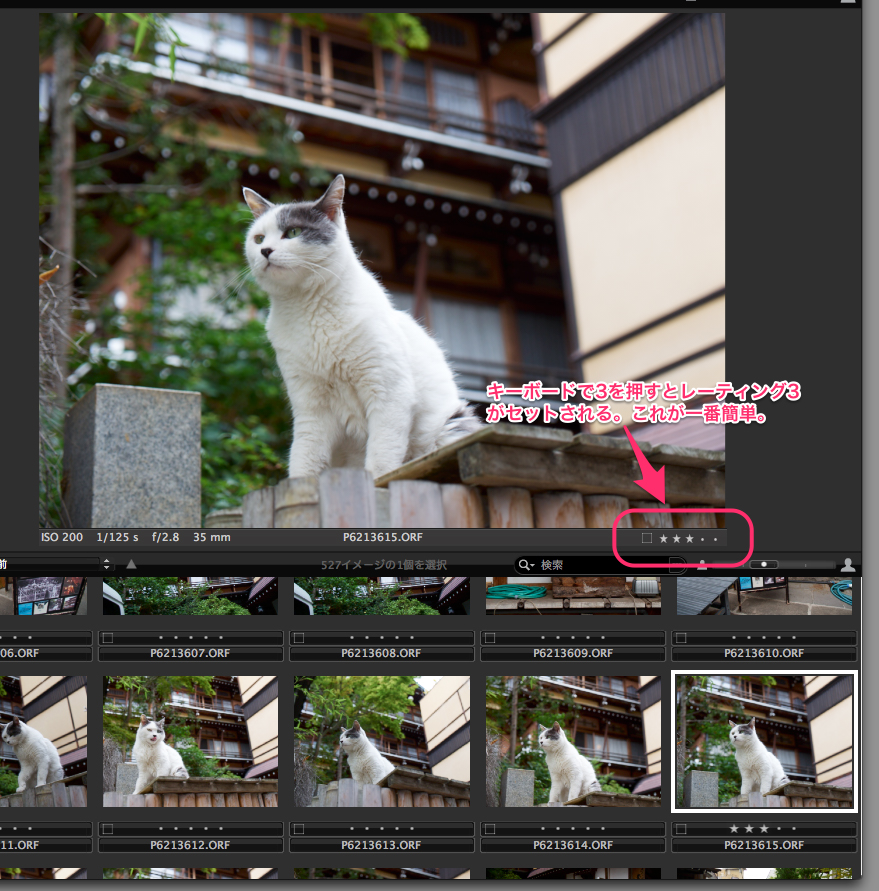The width and height of the screenshot is (879, 891).
Task: Click the P6213610.ORF filename label
Action: 762,653
